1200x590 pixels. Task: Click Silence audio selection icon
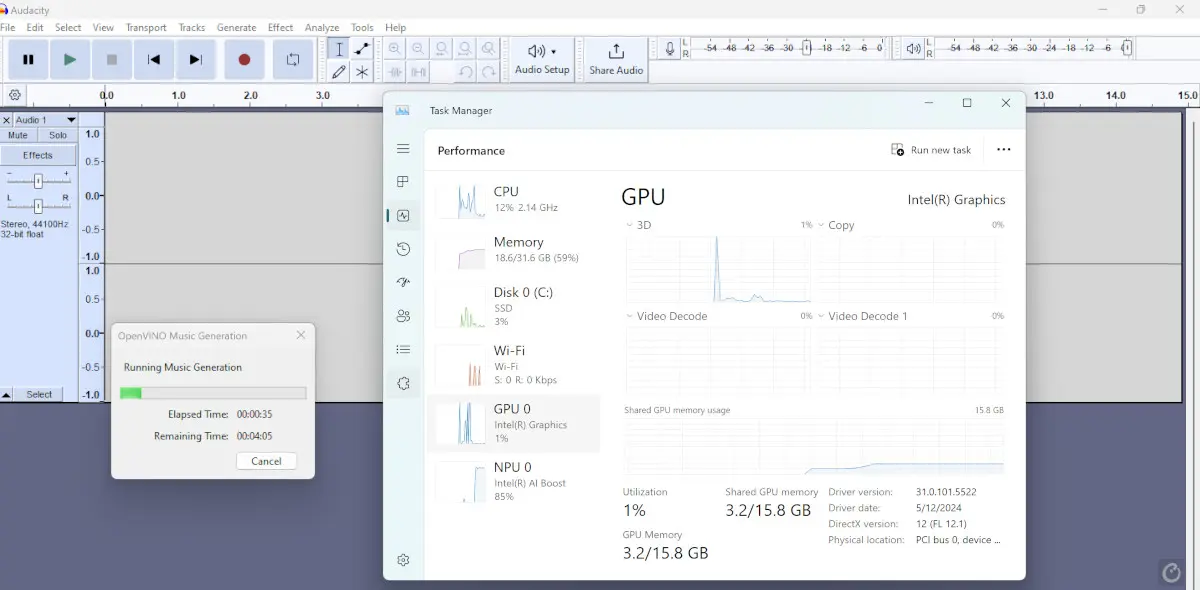coord(418,72)
